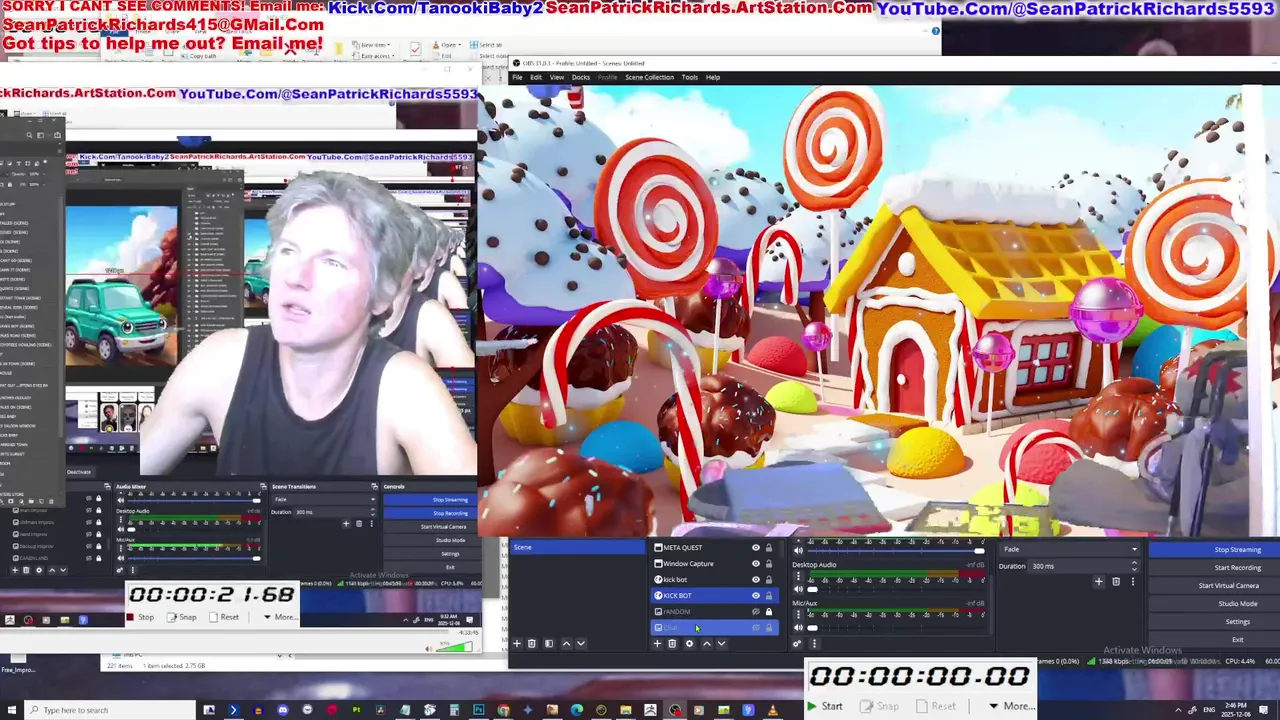Screen dimensions: 1280x720
Task: Open the Scene Collection menu
Action: [649, 77]
